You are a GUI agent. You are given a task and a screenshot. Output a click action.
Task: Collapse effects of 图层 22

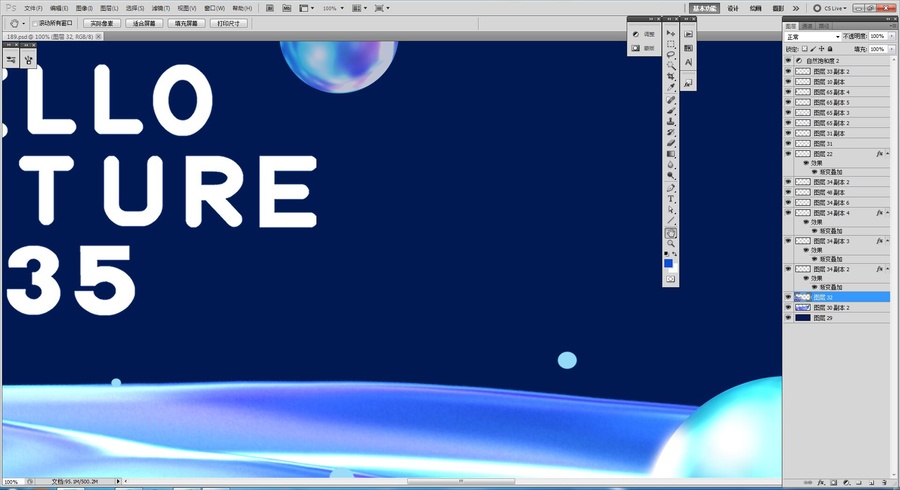(x=888, y=154)
